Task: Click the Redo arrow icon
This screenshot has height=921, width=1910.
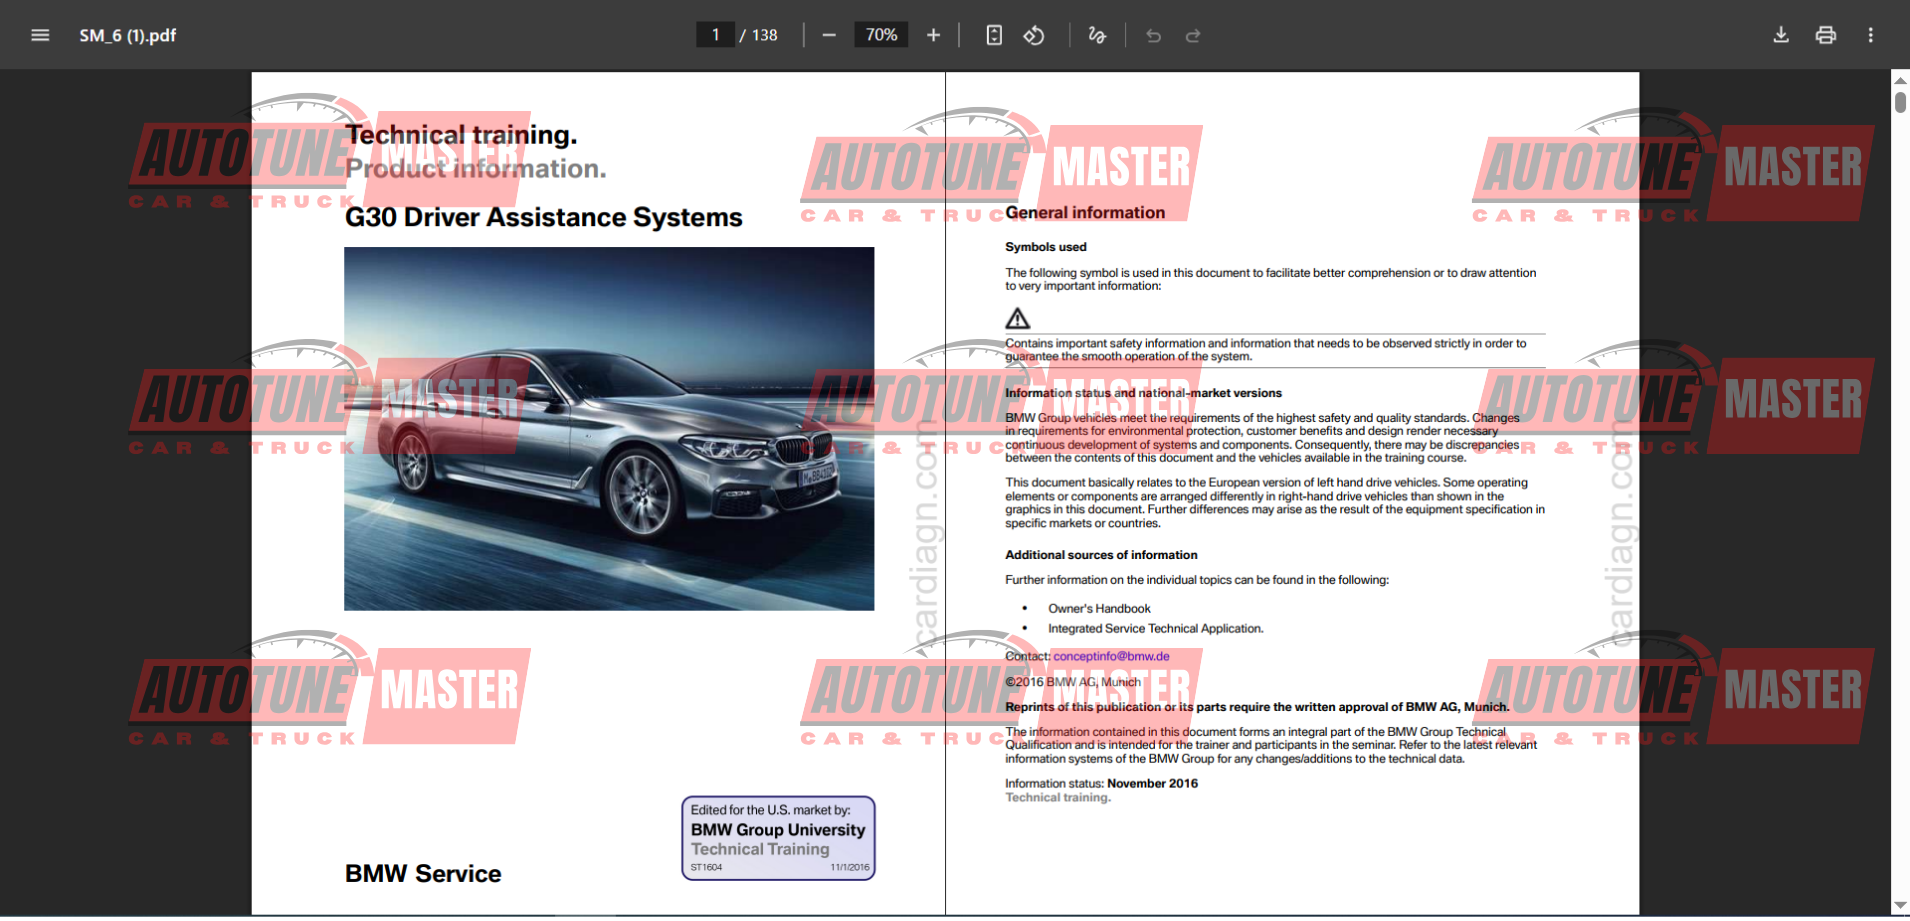Action: click(1193, 35)
